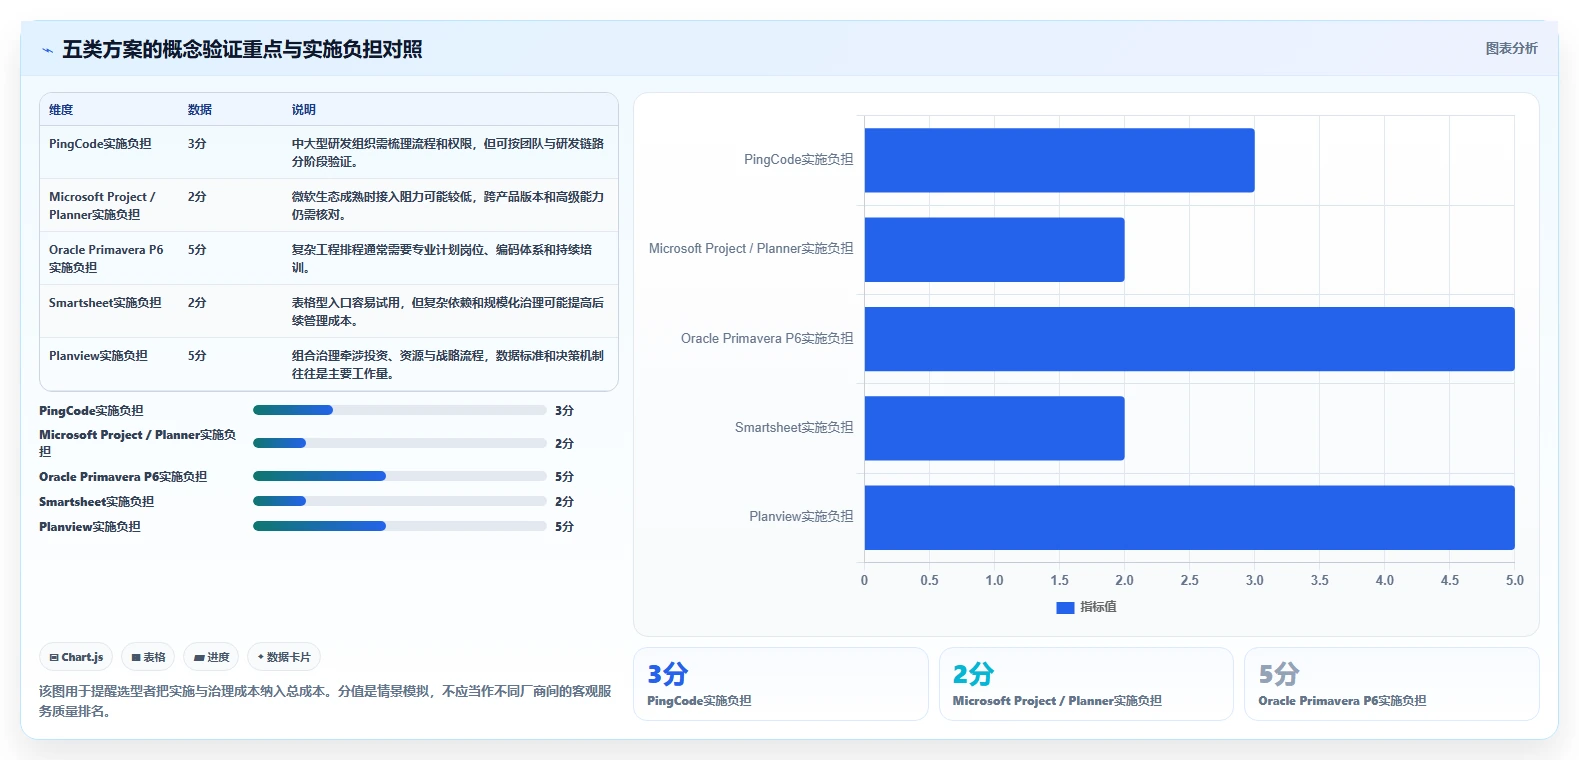Click the Smartsheet实施负担 chart bar
Viewport: 1579px width, 760px height.
pos(994,428)
